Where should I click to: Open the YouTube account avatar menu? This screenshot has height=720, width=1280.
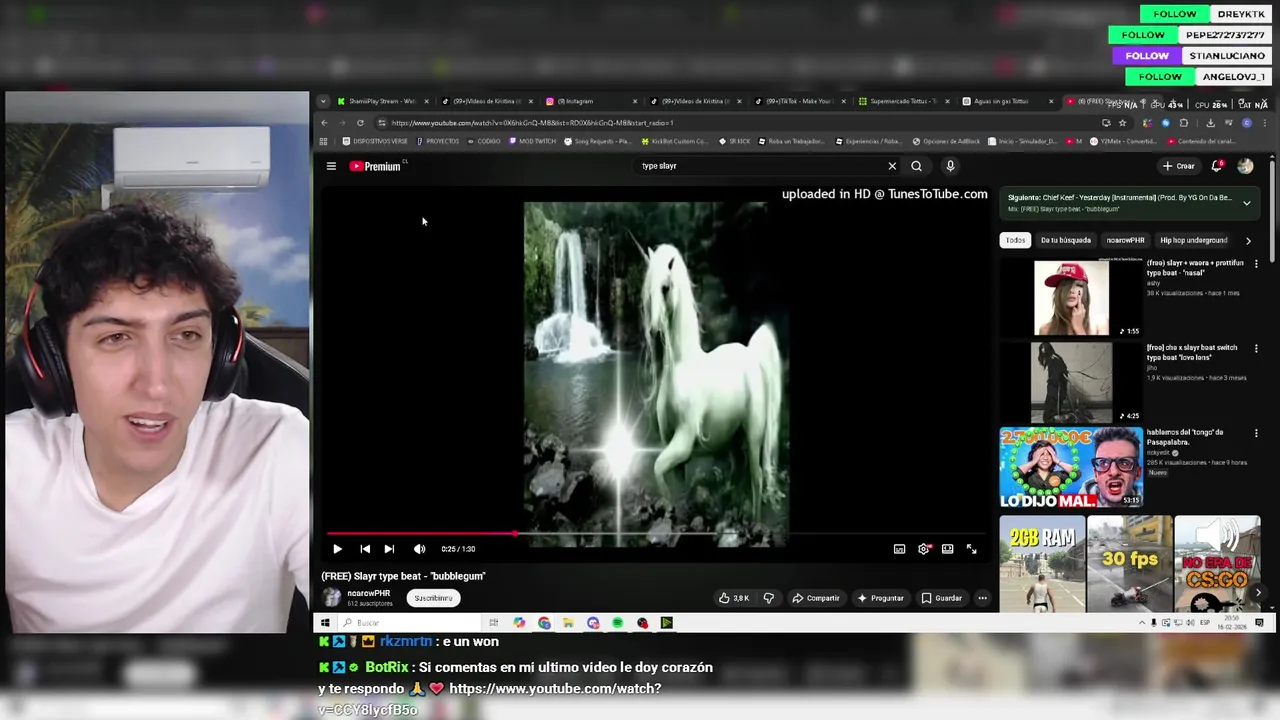[1245, 166]
